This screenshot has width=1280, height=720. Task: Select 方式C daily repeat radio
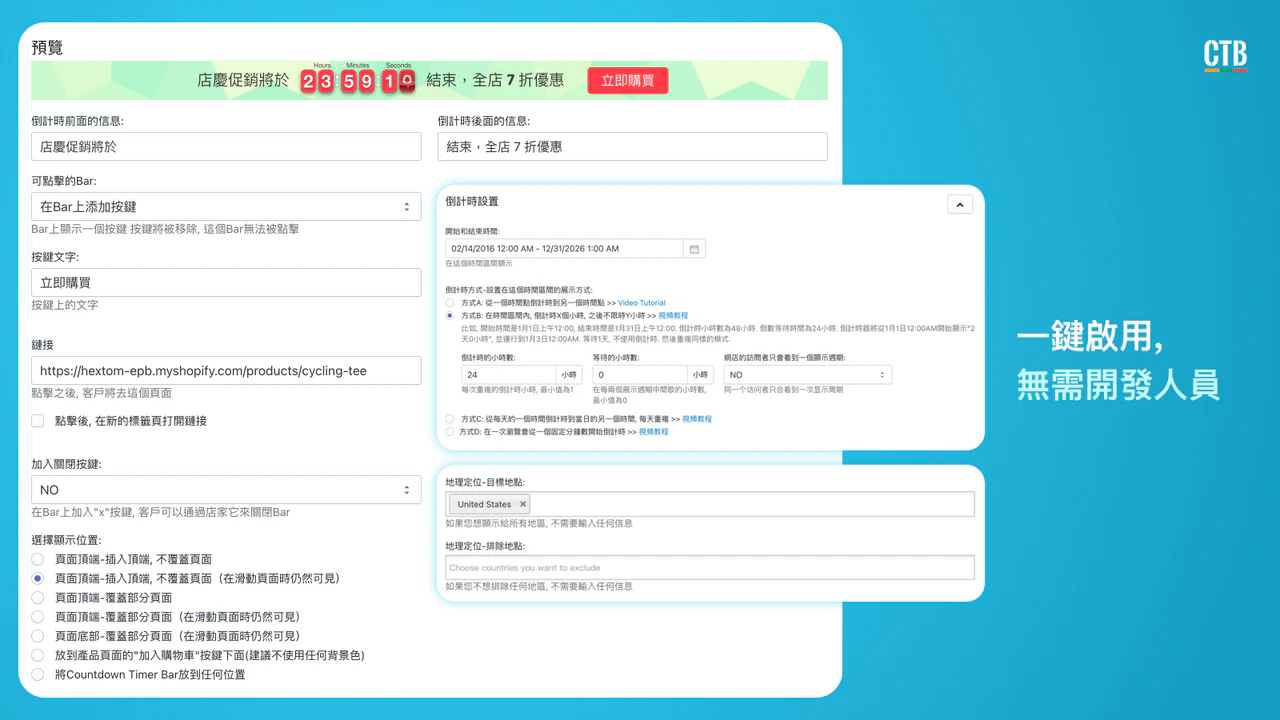pos(450,419)
